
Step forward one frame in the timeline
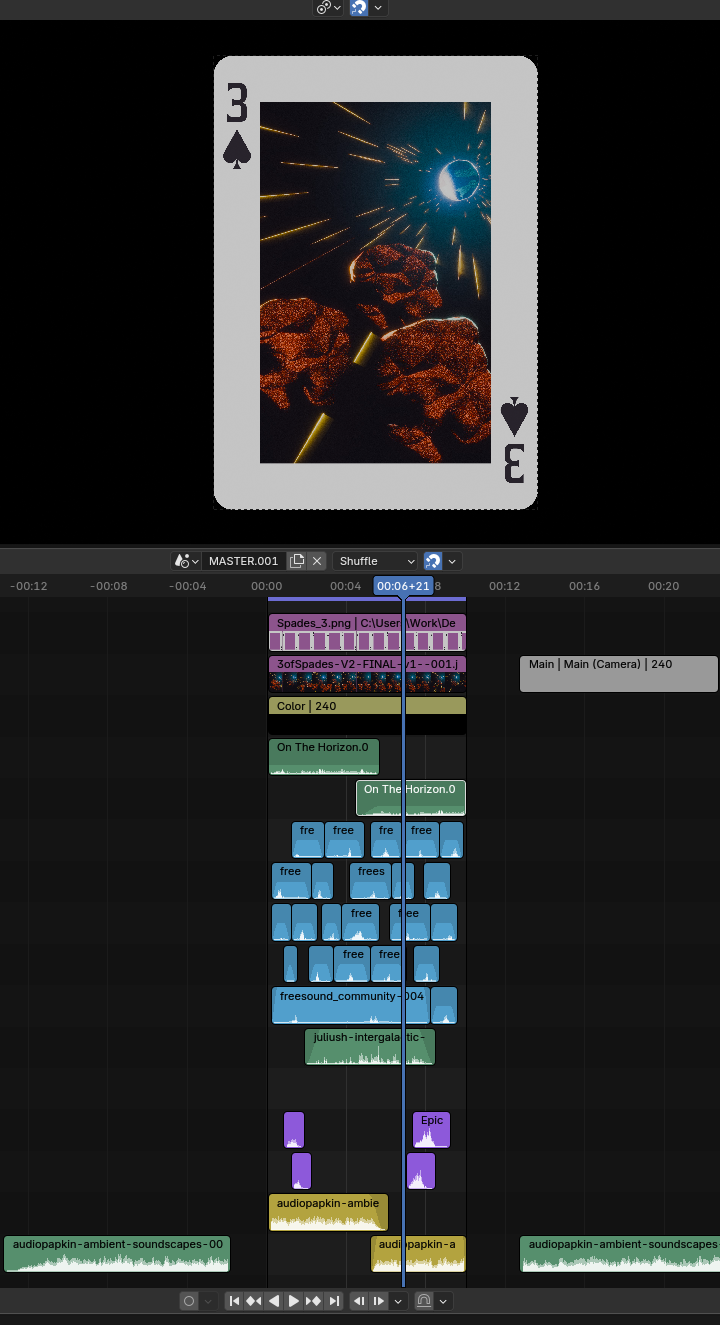click(x=379, y=1301)
